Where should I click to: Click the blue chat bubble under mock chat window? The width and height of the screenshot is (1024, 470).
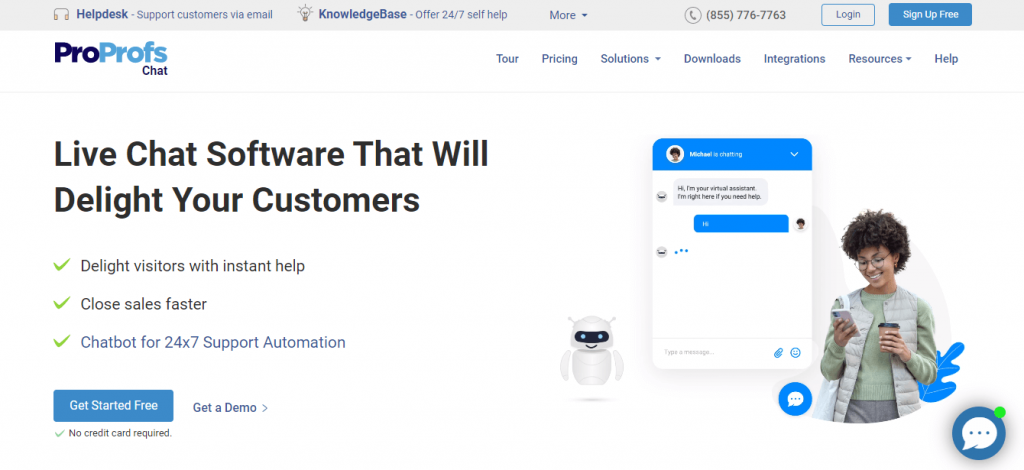pyautogui.click(x=795, y=399)
